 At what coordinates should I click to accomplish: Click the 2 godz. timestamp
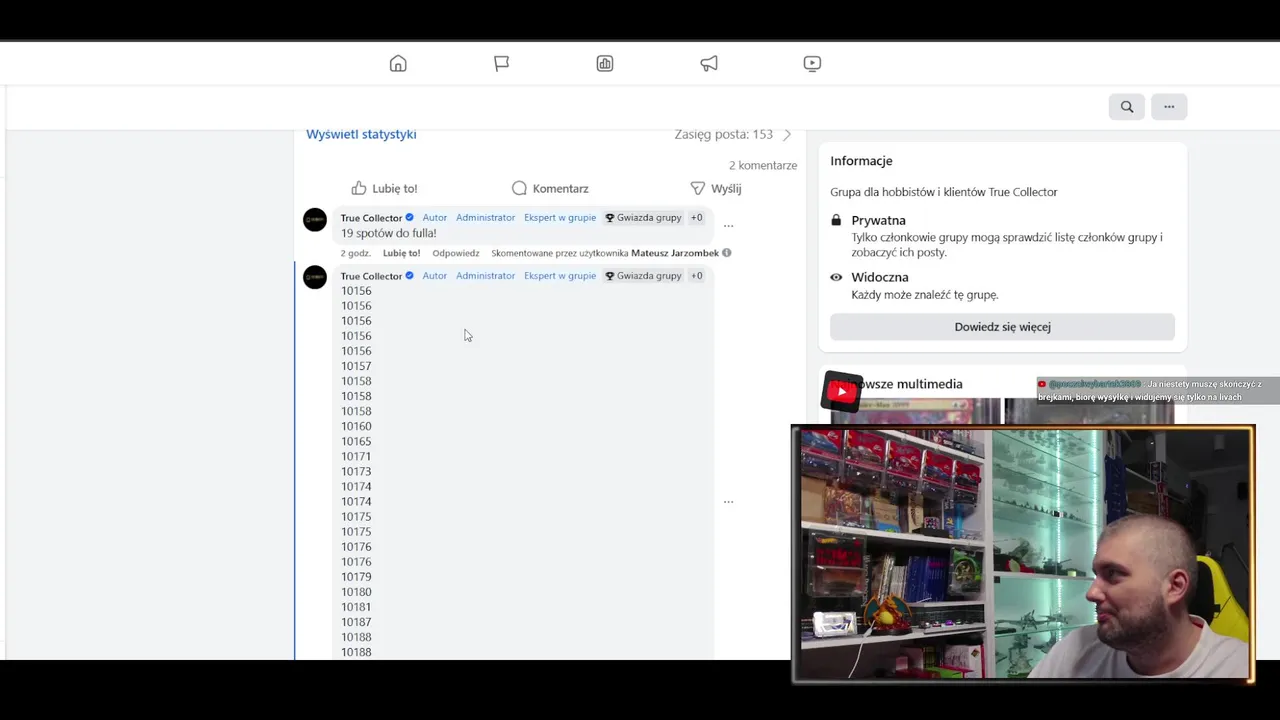coord(355,253)
